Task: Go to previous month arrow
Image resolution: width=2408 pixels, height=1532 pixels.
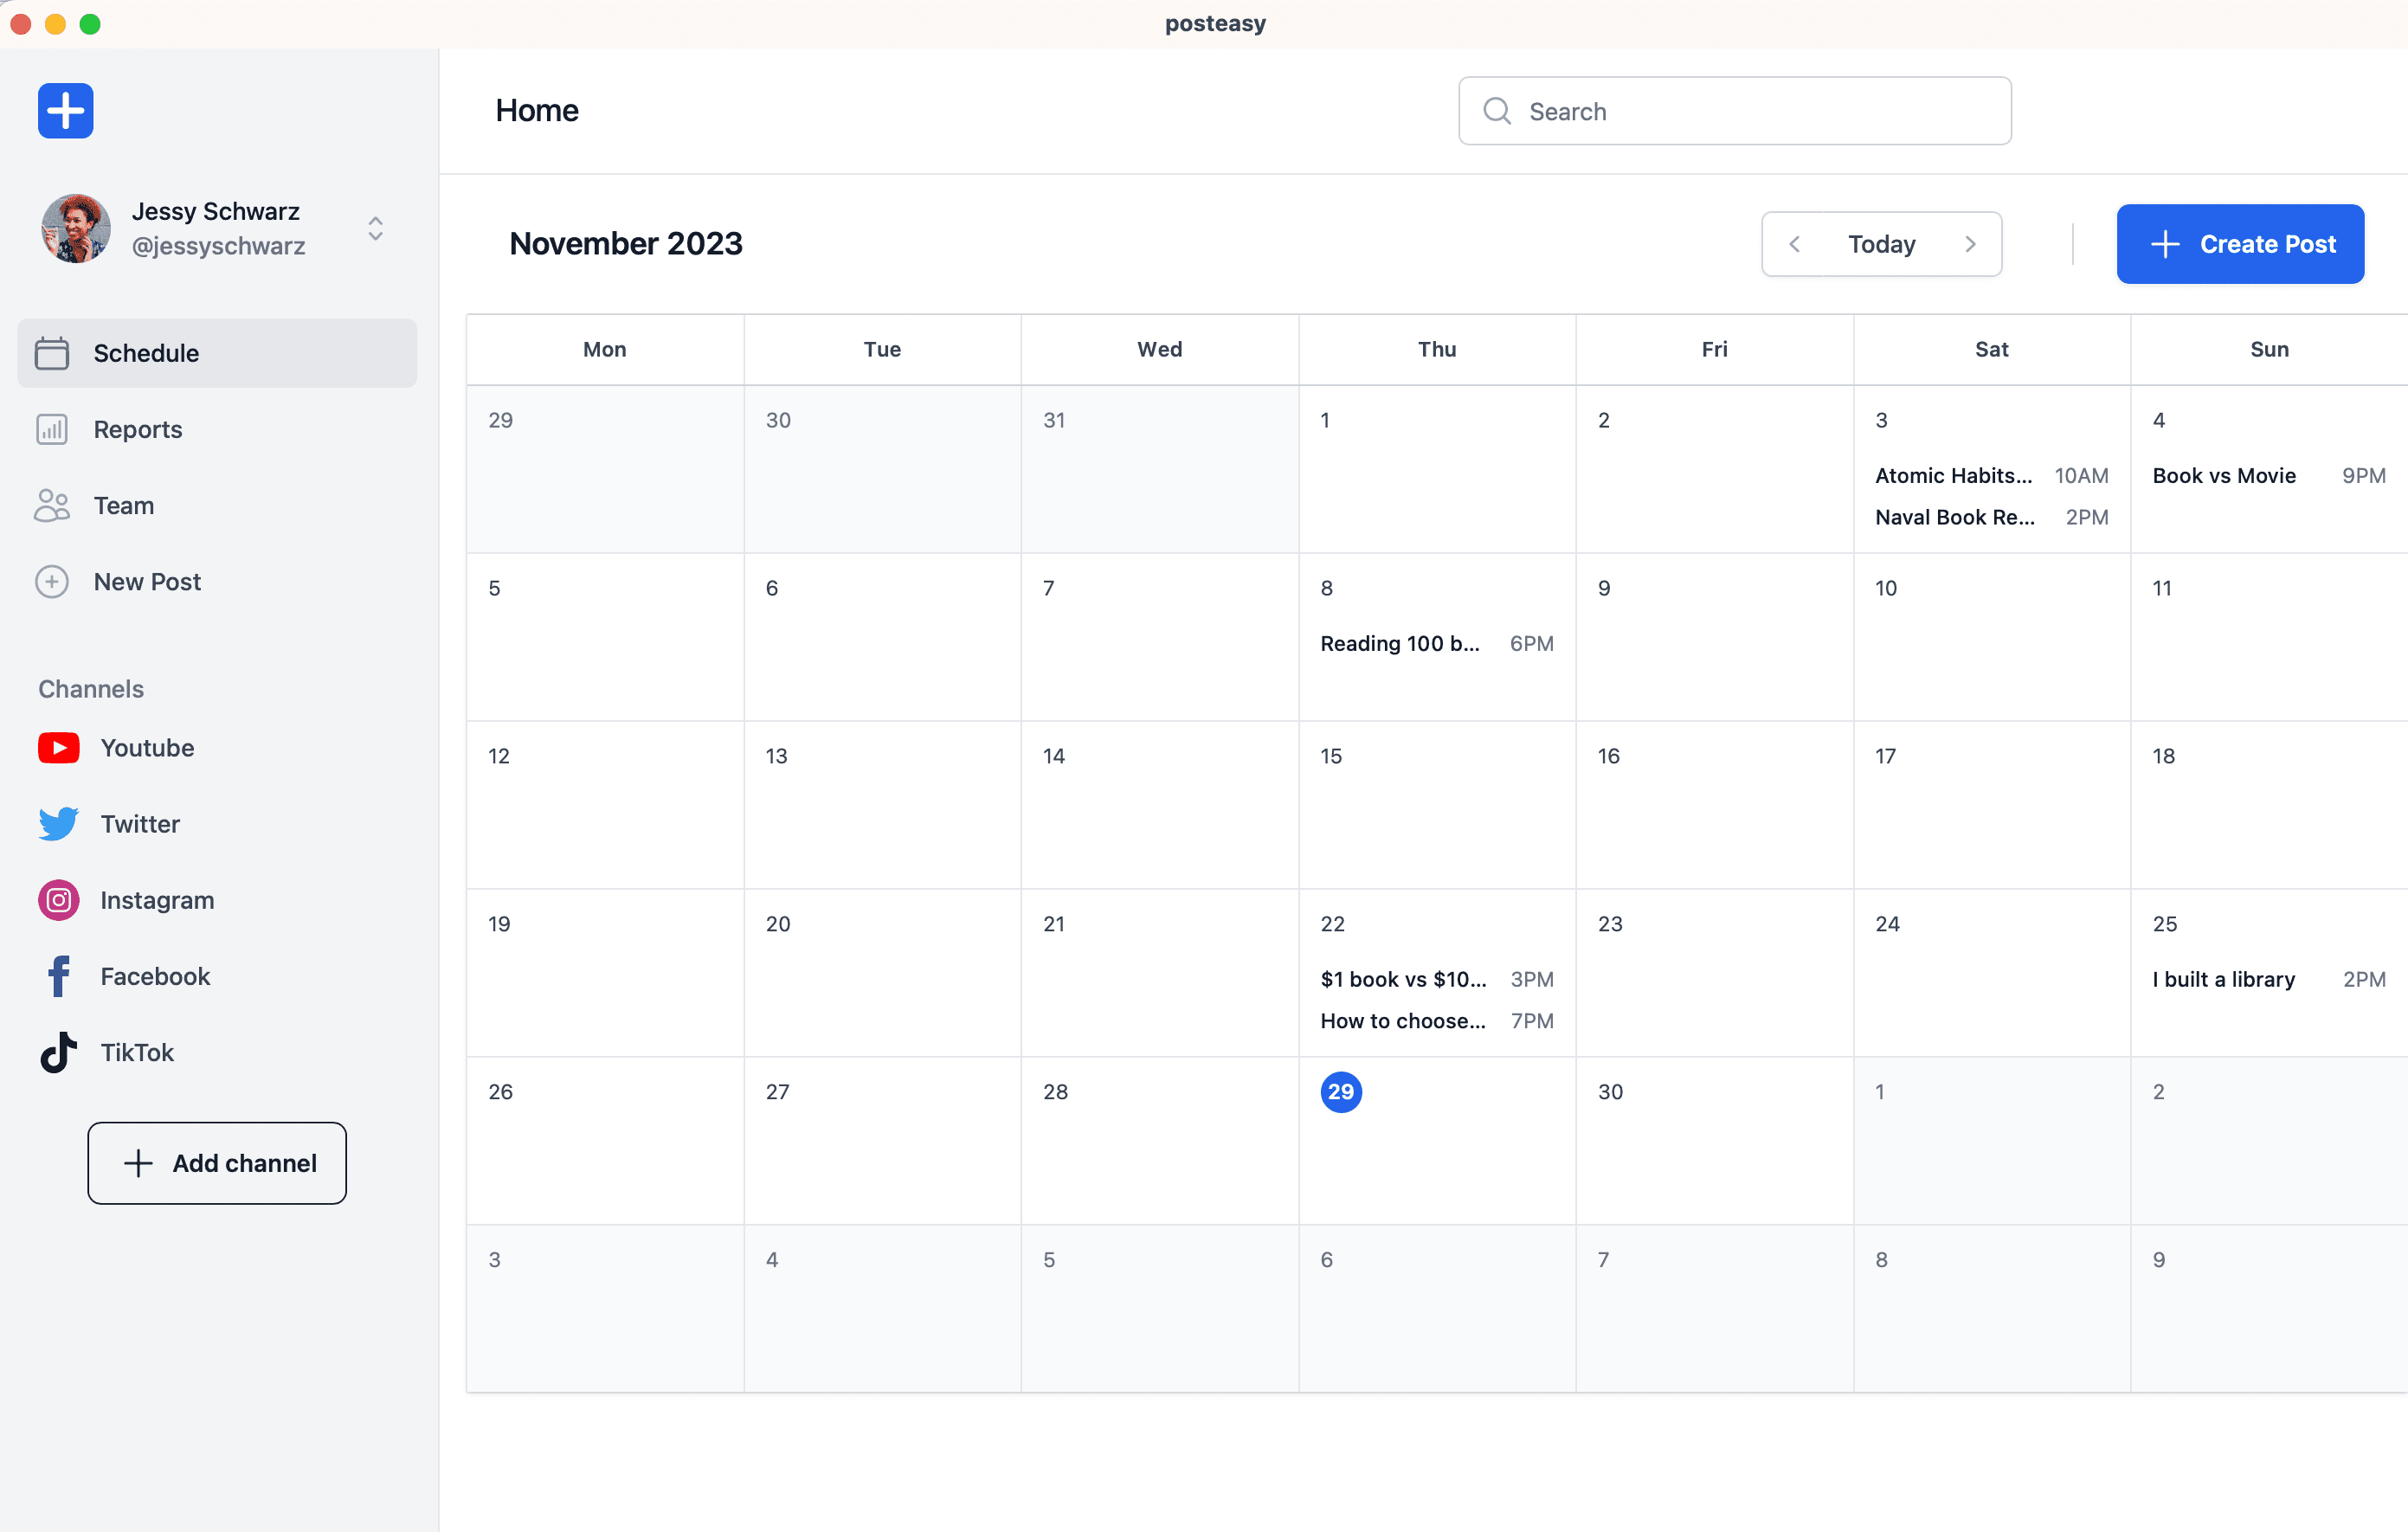Action: [1795, 244]
